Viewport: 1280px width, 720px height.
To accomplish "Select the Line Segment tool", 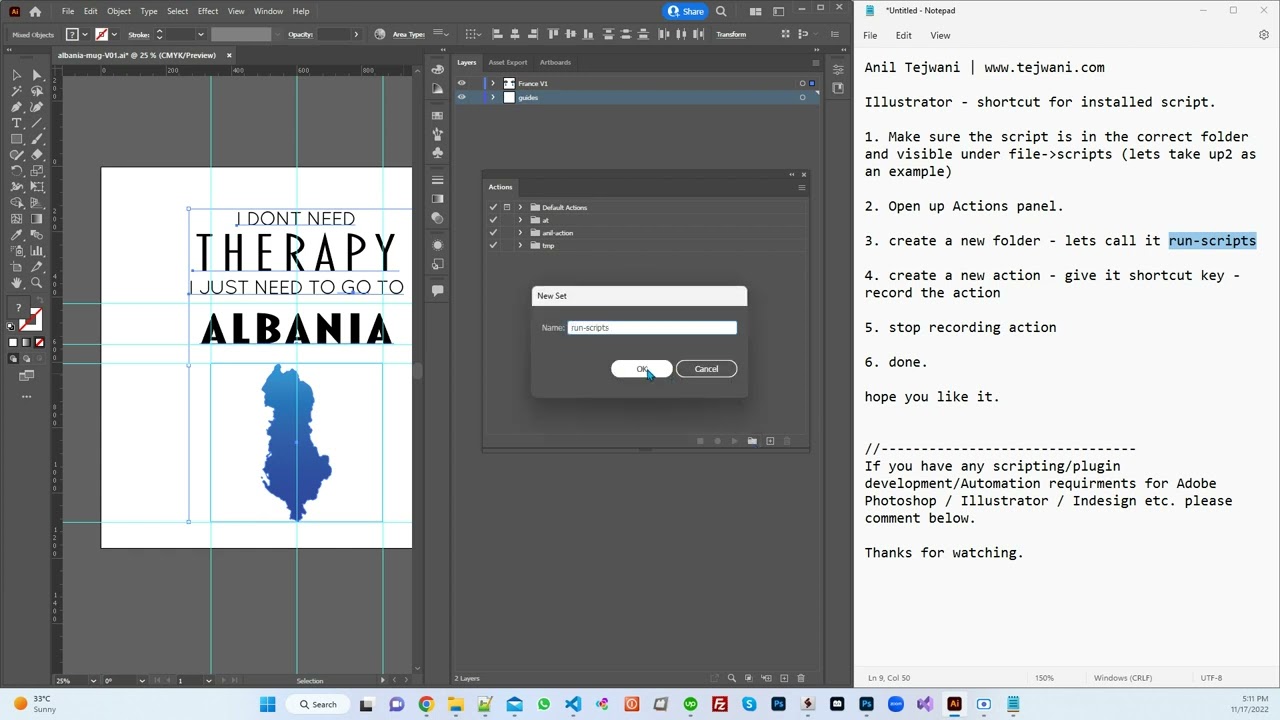I will pos(37,123).
